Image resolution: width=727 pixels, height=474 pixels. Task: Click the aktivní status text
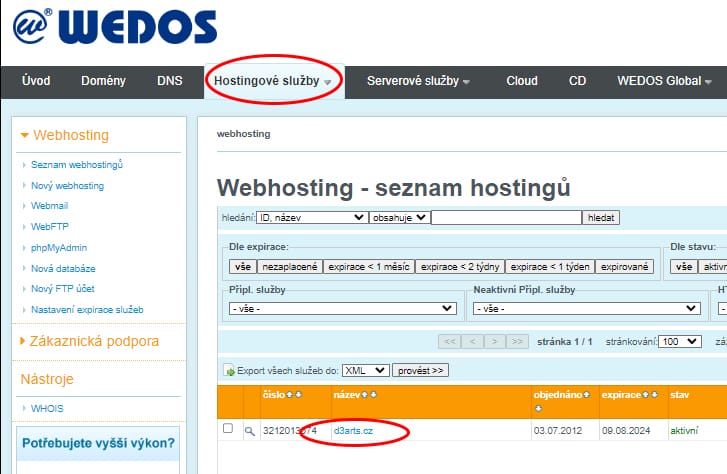click(684, 431)
